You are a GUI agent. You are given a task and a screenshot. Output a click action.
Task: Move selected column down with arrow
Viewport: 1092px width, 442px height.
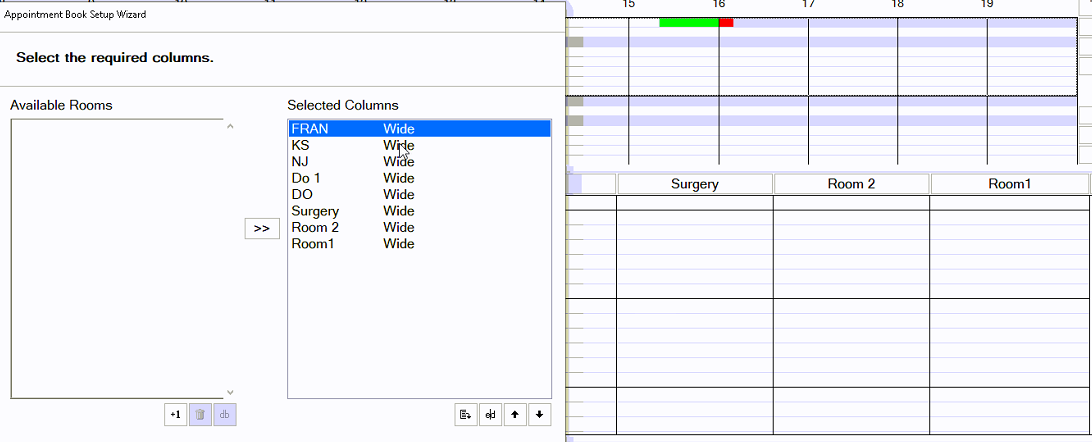539,414
